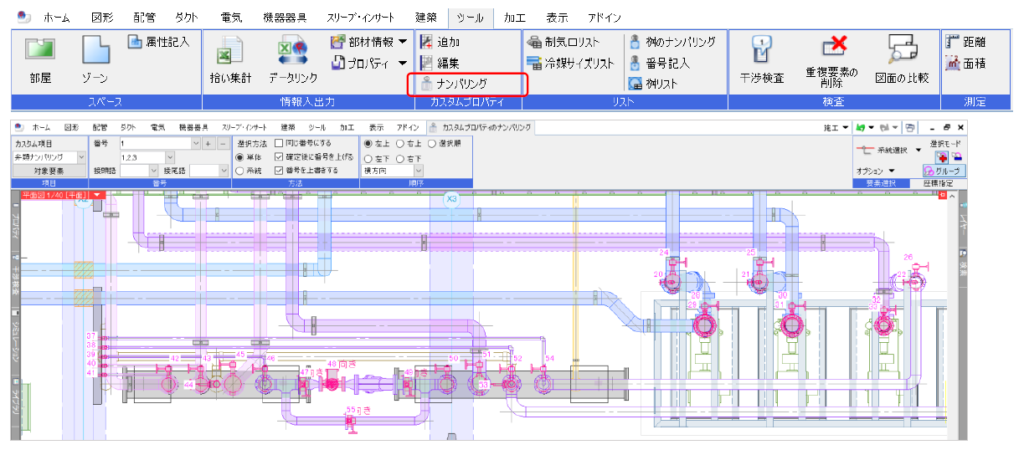
Task: Select the 系統 radio button
Action: tap(240, 170)
